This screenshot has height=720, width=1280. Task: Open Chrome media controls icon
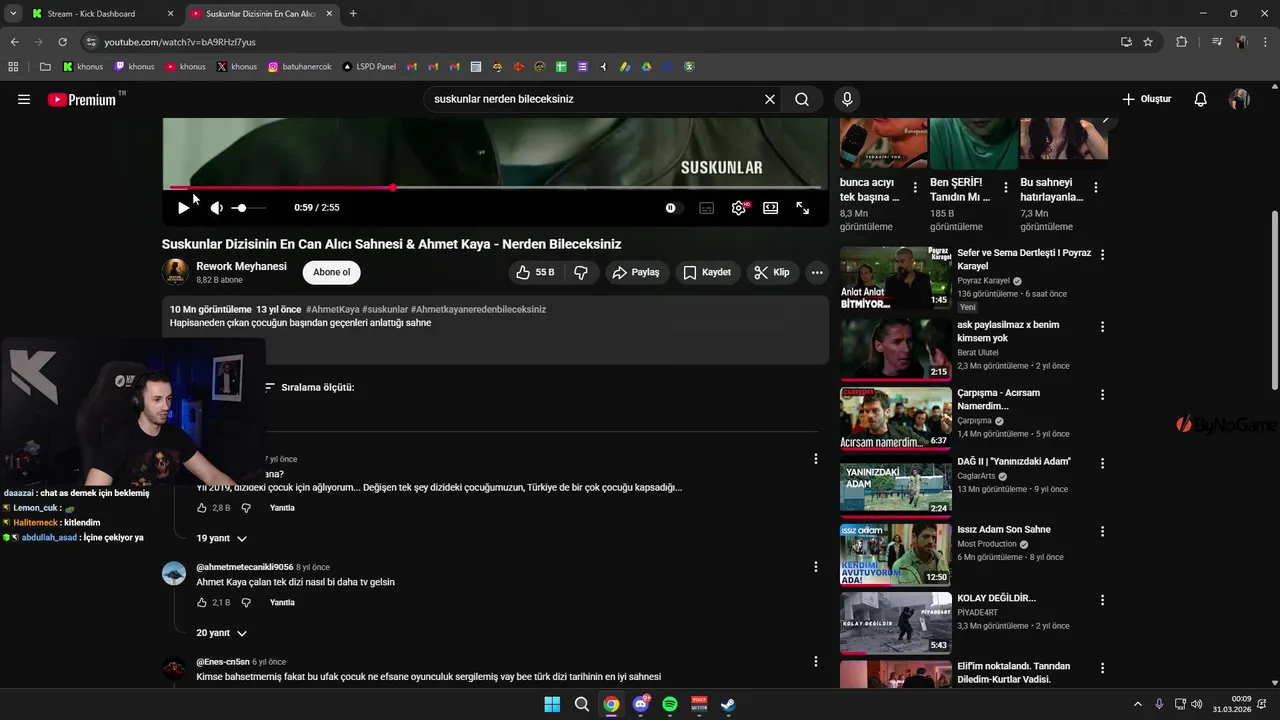point(1217,42)
